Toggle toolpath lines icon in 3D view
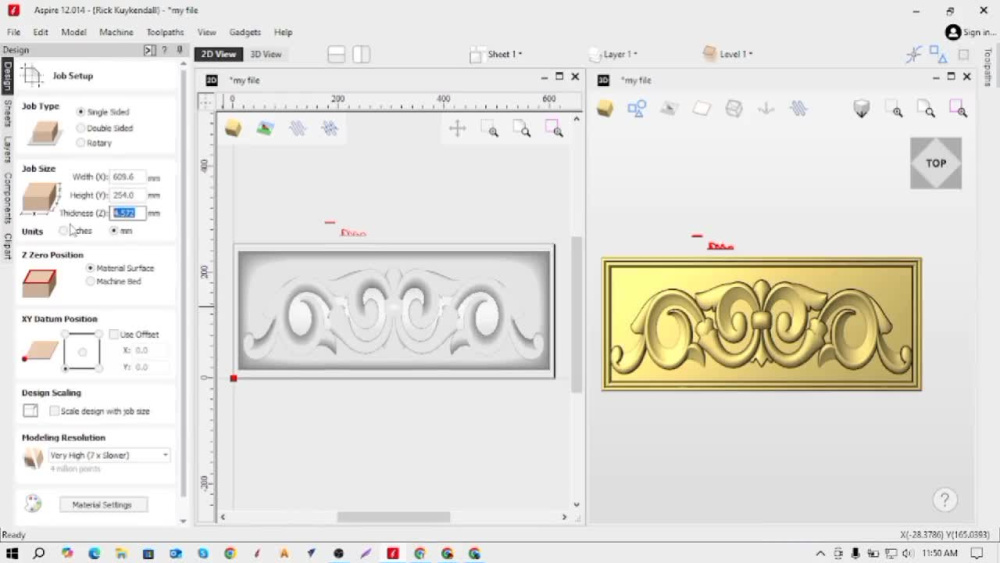The height and width of the screenshot is (563, 1000). tap(798, 108)
